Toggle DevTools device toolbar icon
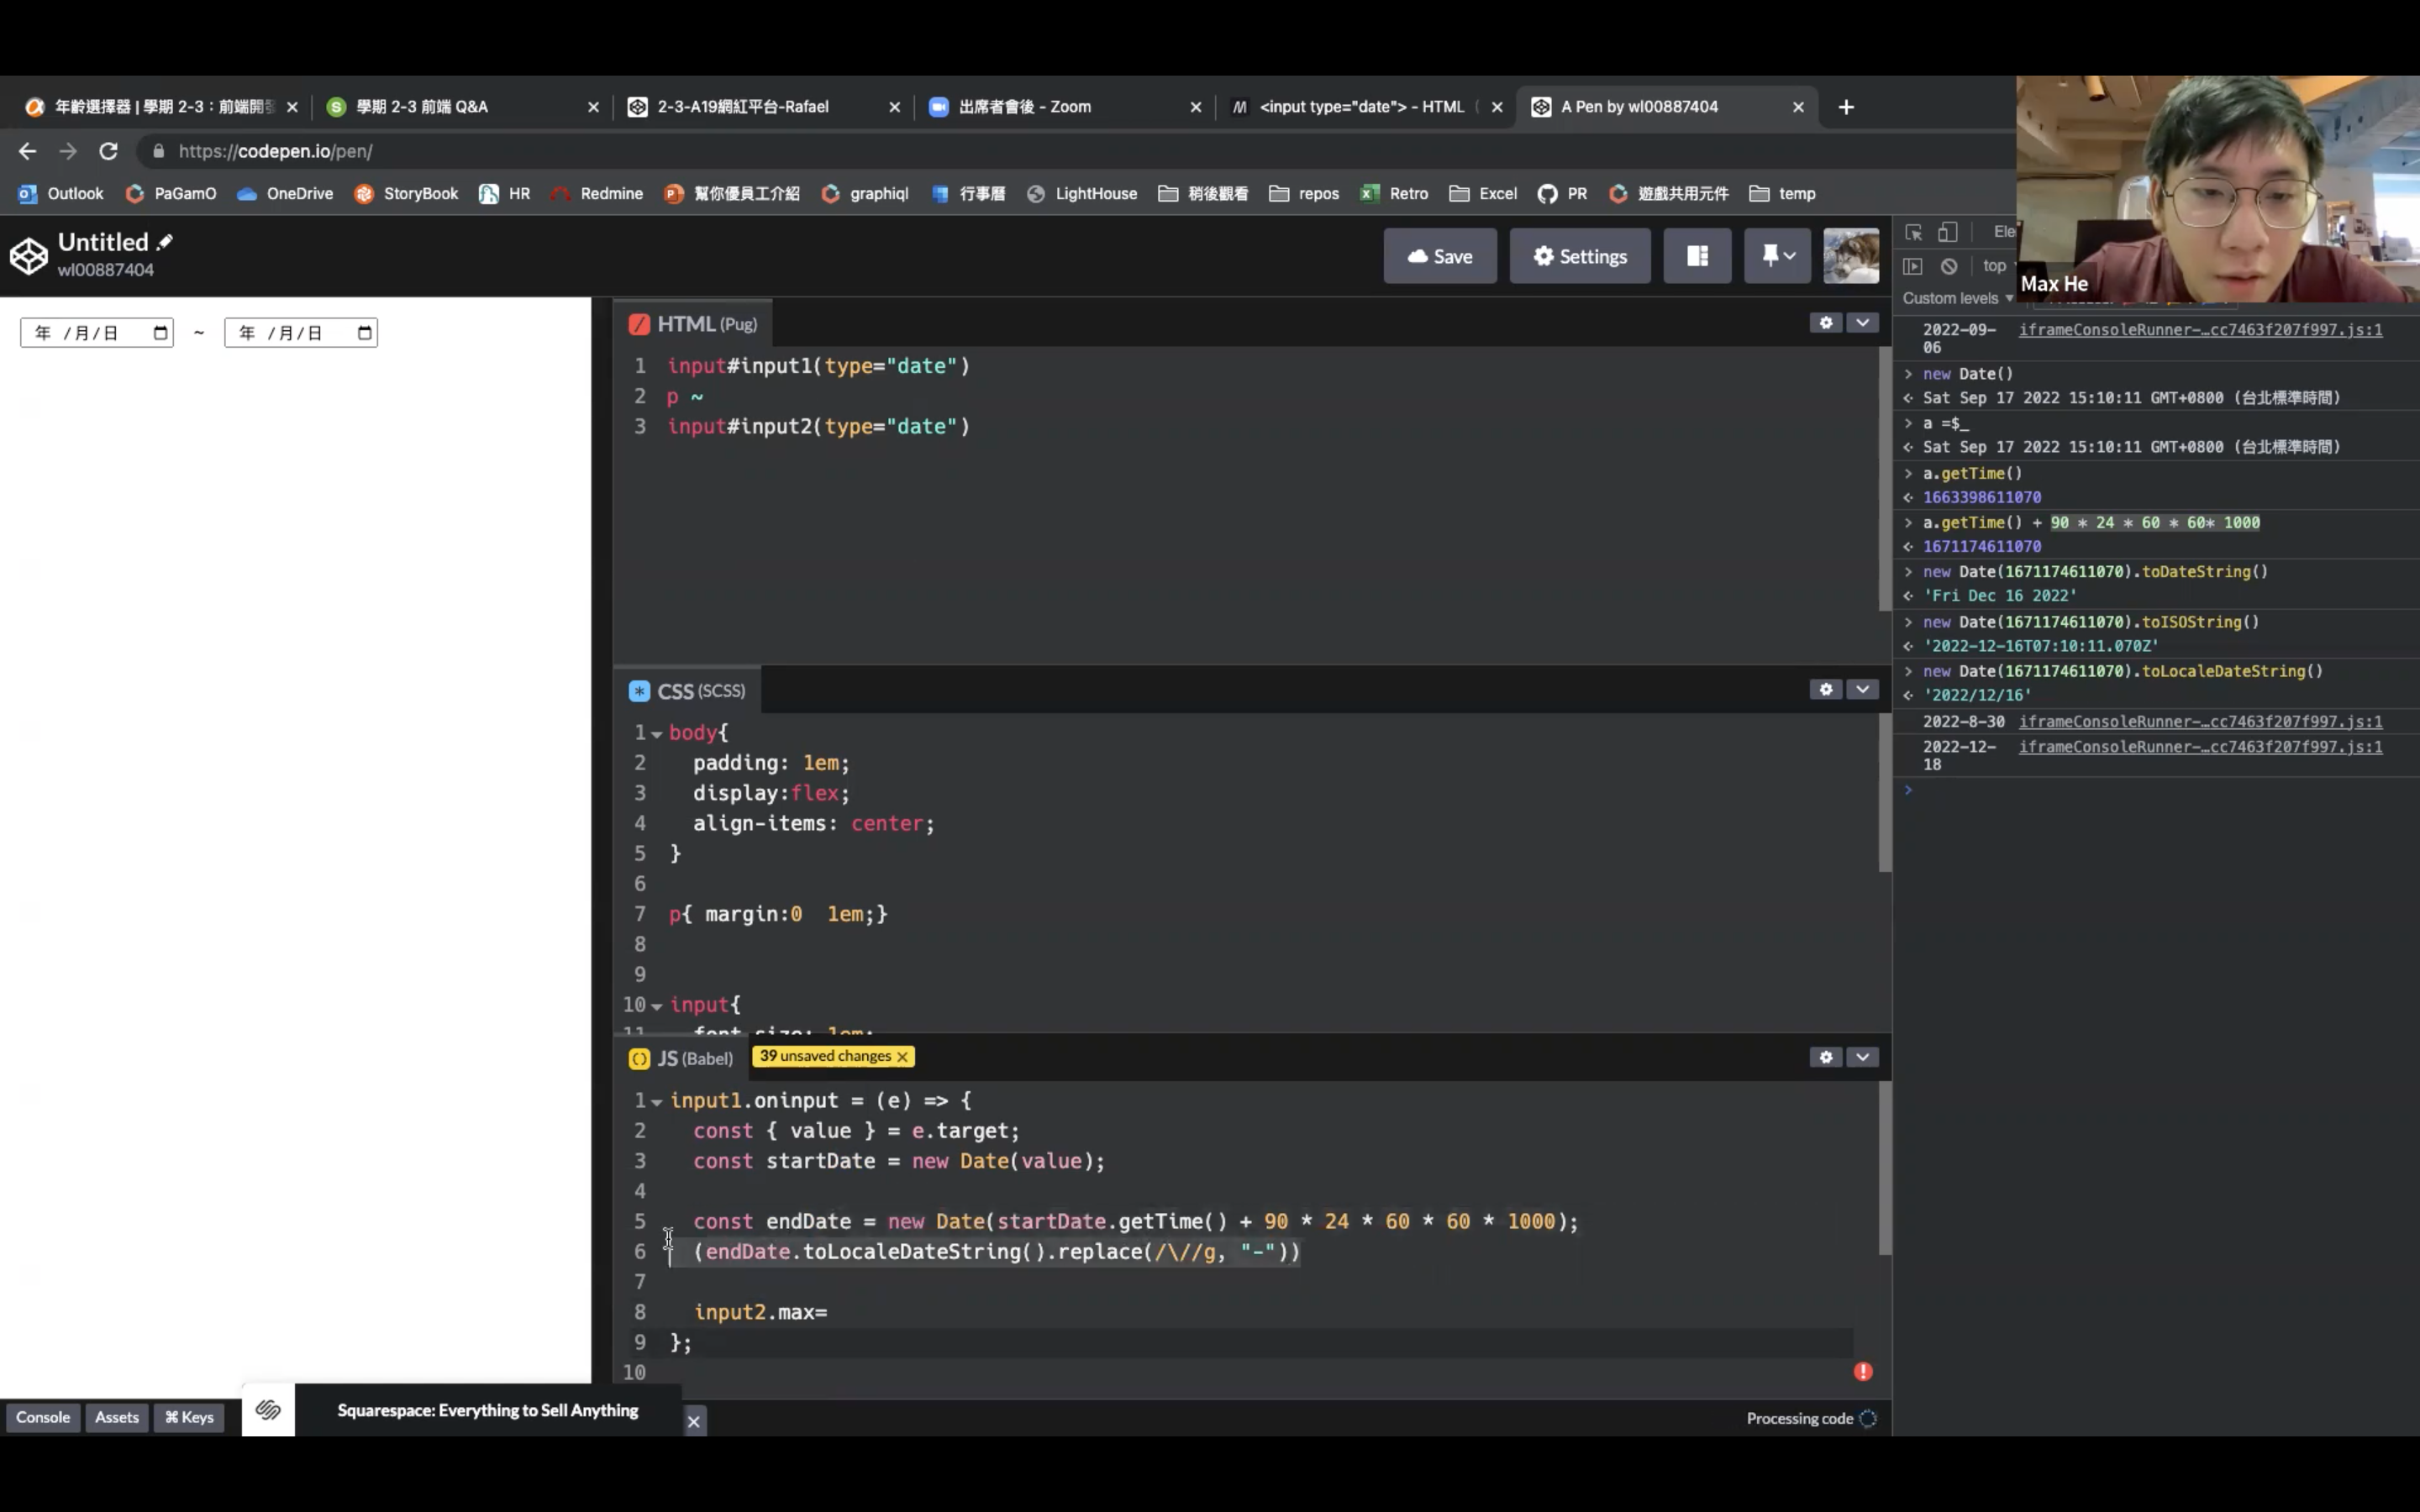 pos(1947,232)
